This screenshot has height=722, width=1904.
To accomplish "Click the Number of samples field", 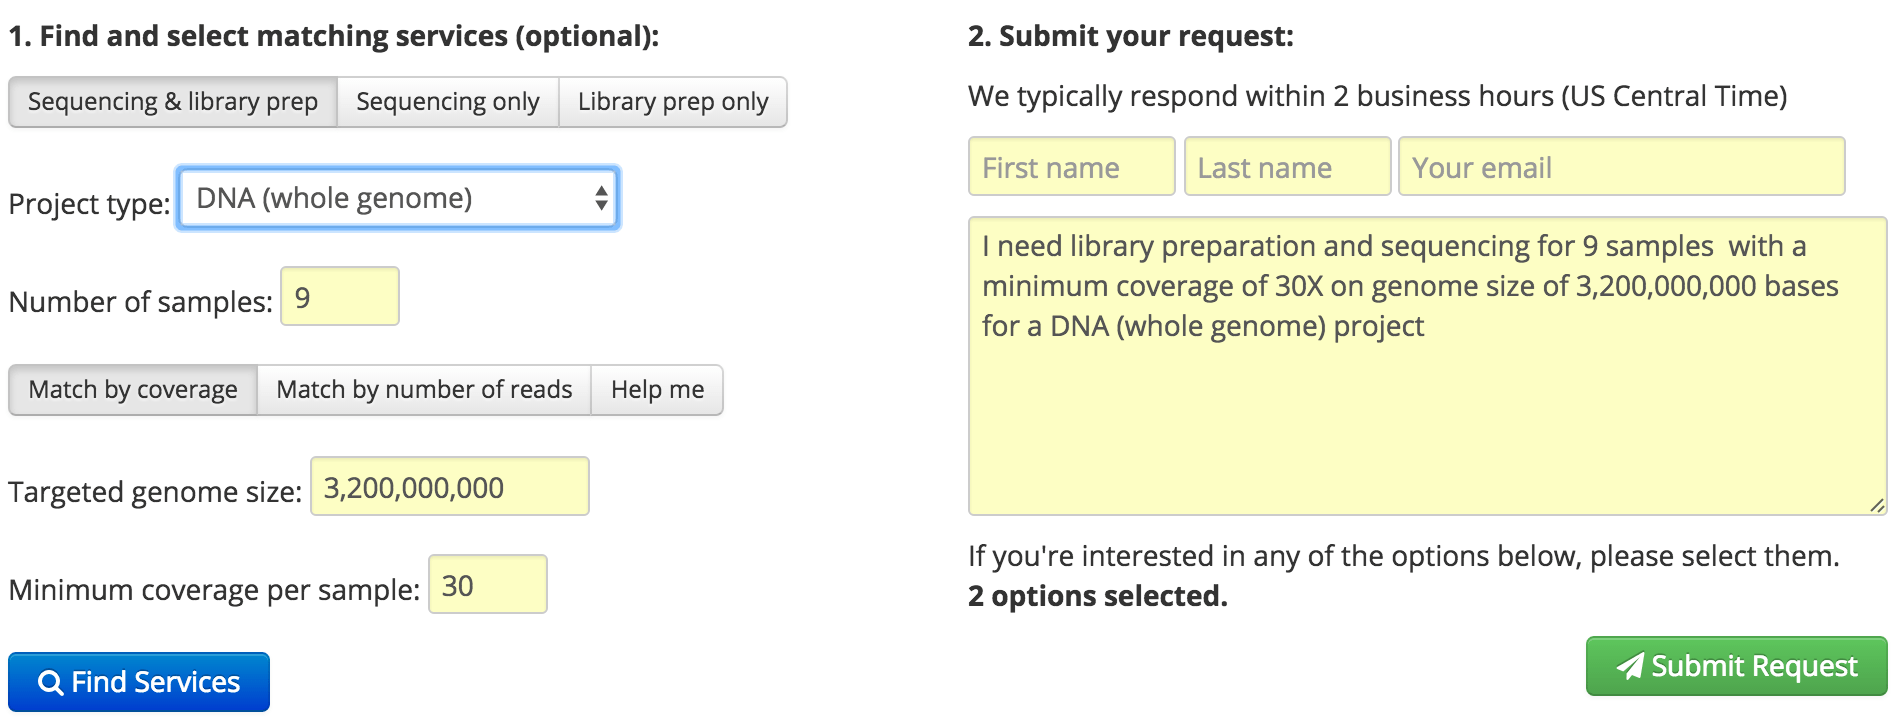I will click(x=339, y=296).
